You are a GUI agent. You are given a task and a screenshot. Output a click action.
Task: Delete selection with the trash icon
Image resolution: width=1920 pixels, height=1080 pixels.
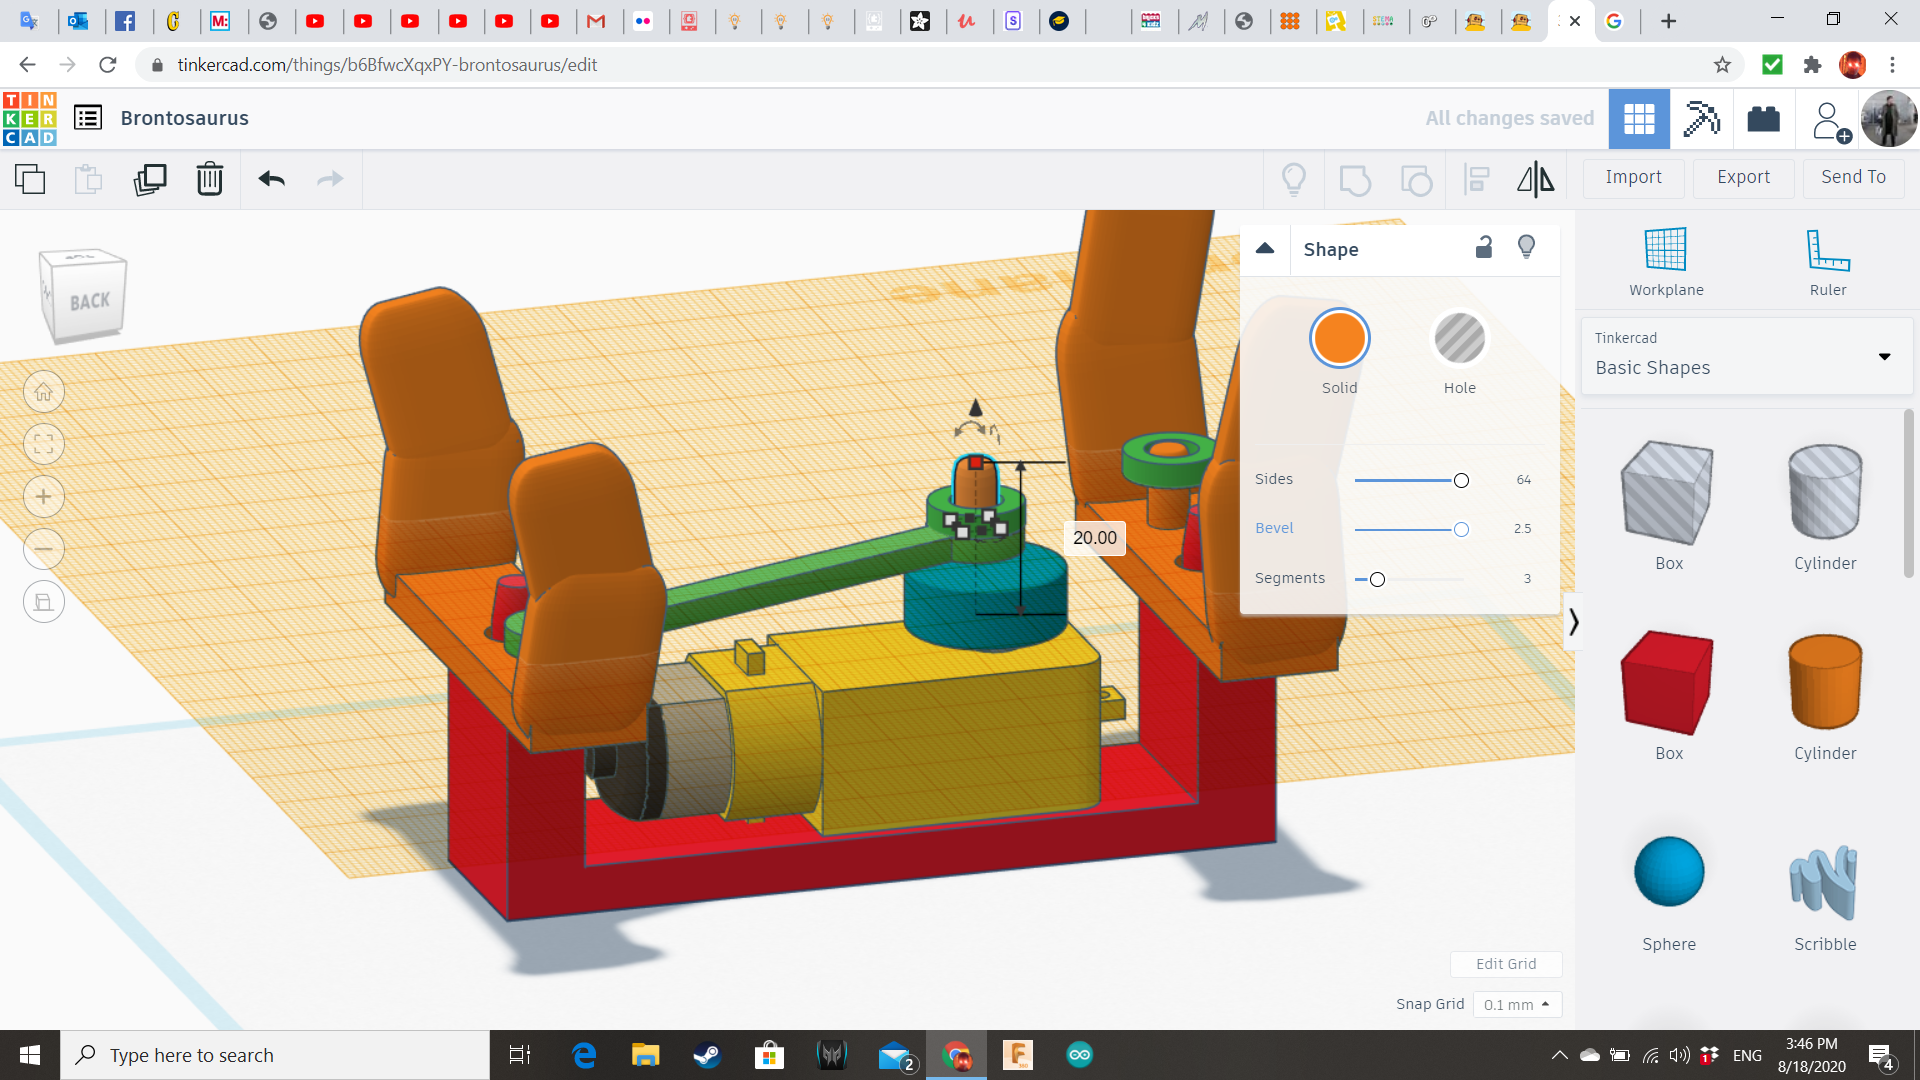point(209,179)
